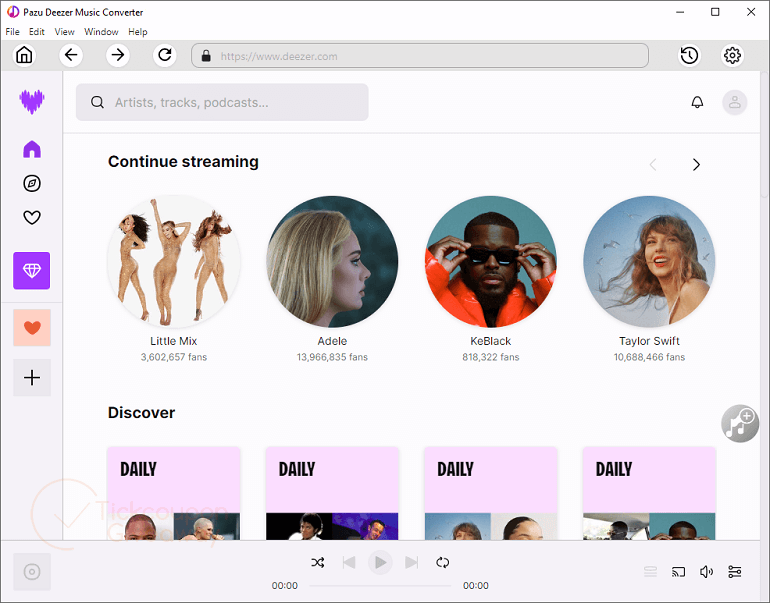This screenshot has width=770, height=603.
Task: Go to the converter home page icon
Action: [x=24, y=55]
